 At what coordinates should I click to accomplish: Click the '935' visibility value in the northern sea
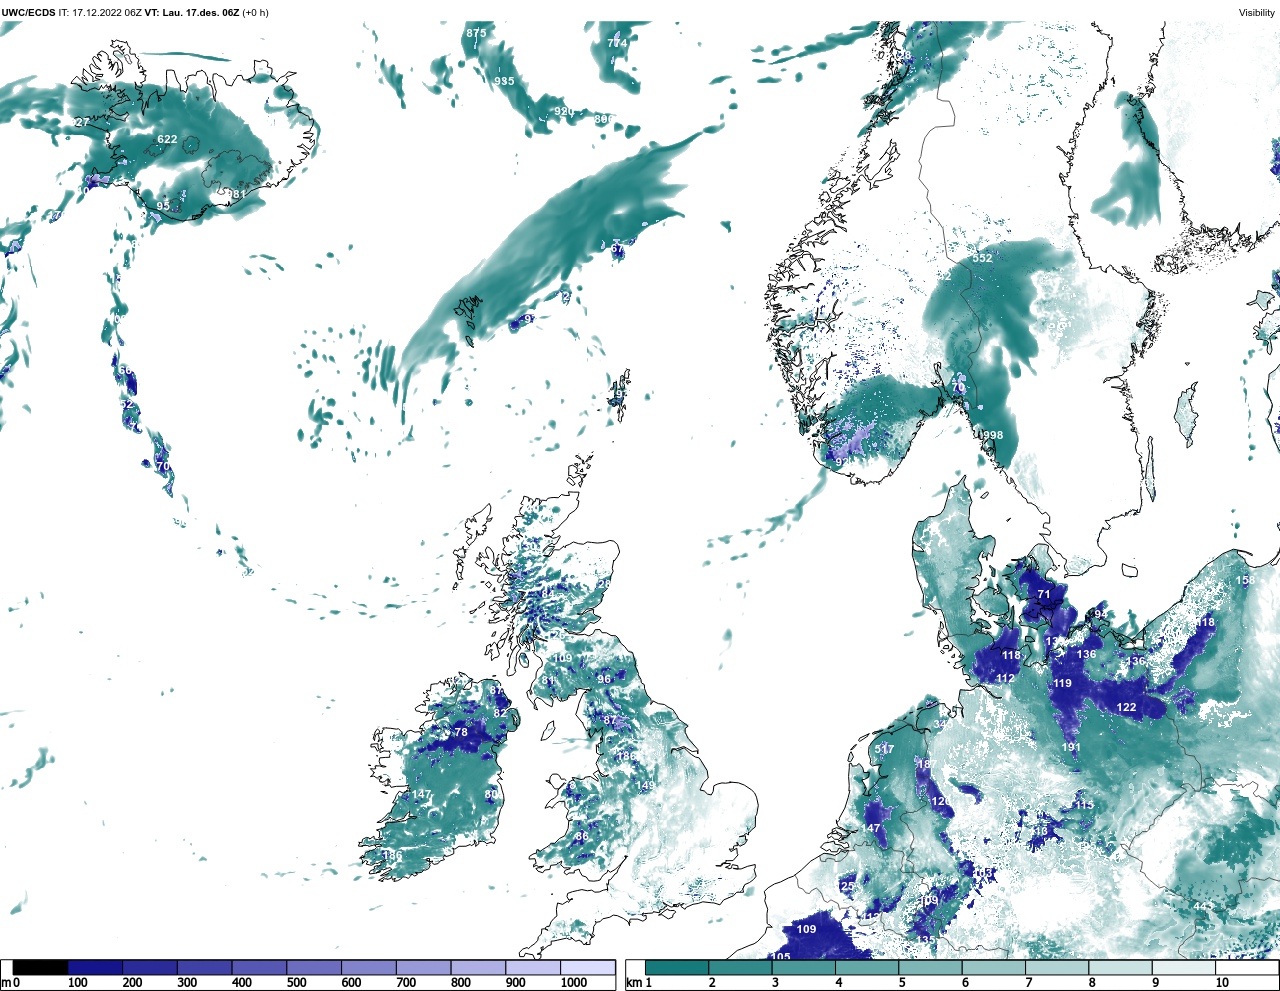(x=504, y=81)
